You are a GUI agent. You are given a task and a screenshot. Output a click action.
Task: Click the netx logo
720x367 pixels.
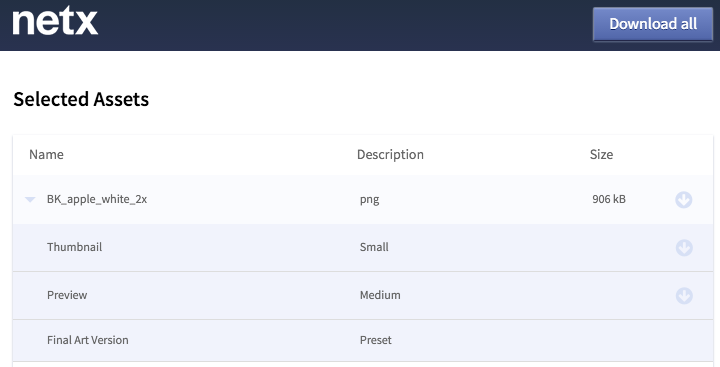coord(55,22)
